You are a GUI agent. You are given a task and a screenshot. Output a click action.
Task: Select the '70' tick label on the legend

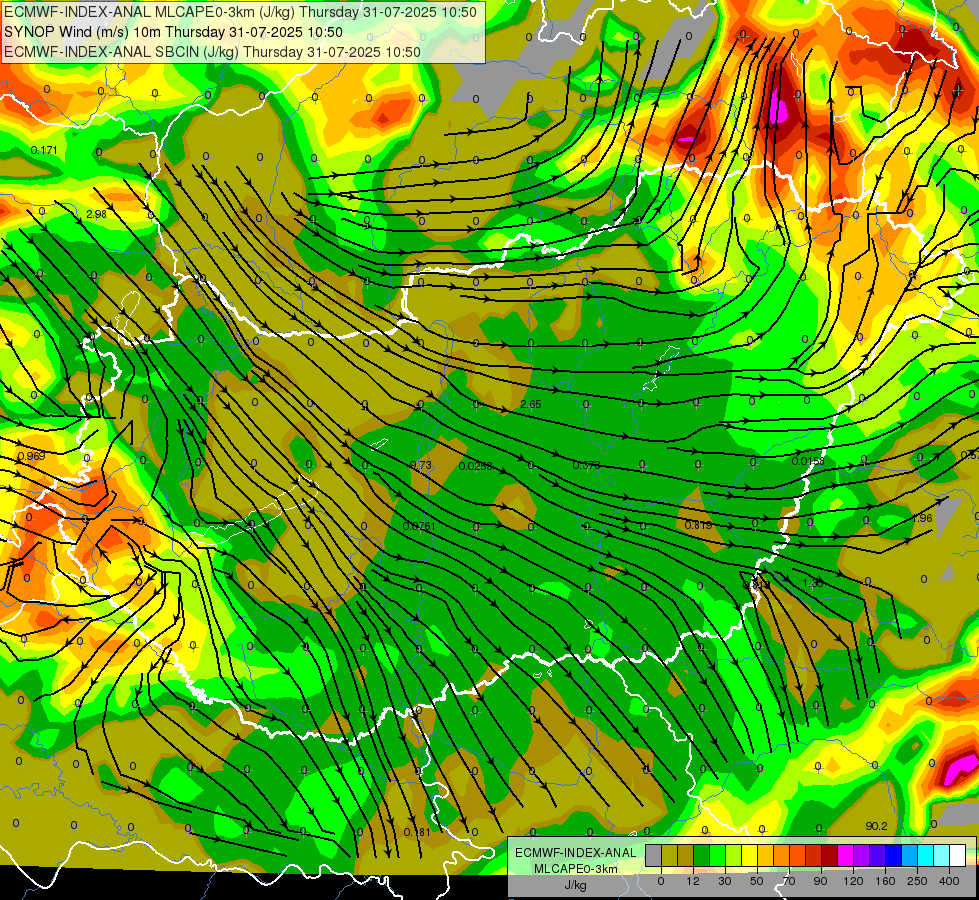789,881
